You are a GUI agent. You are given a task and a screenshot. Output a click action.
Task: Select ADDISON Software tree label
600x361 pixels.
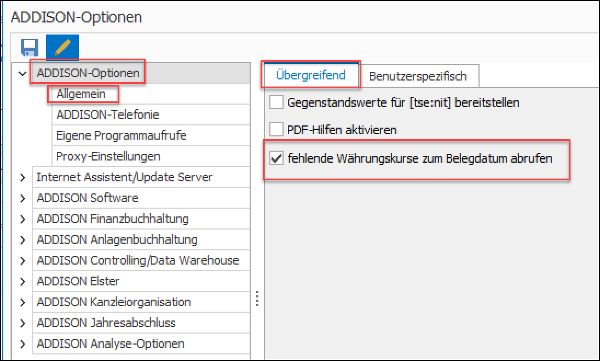coord(87,198)
